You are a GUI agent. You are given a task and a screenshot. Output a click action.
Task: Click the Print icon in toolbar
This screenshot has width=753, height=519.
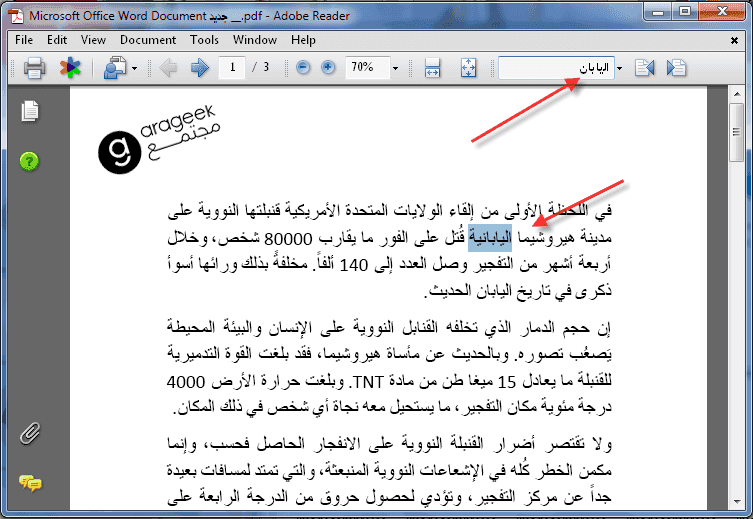tap(34, 68)
